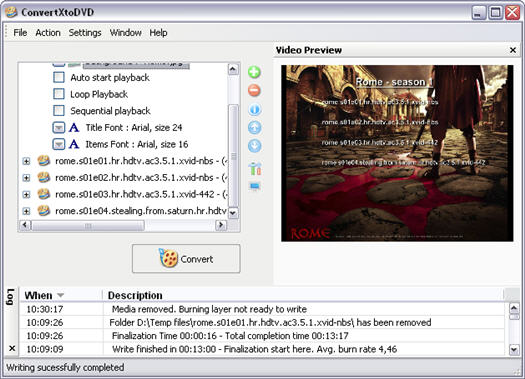This screenshot has height=379, width=525.
Task: Enable Auto start playback checkbox
Action: [59, 77]
